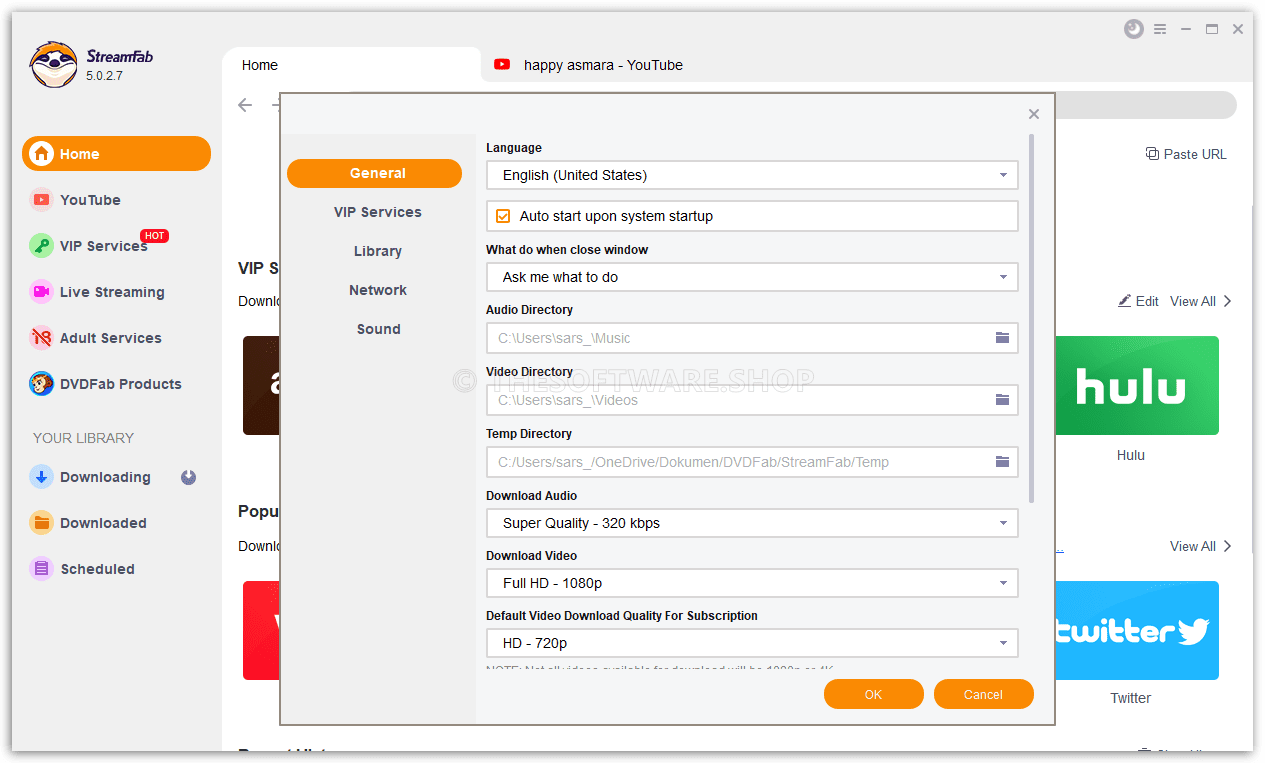Viewport: 1265px width, 763px height.
Task: Open the Language dropdown
Action: pos(752,175)
